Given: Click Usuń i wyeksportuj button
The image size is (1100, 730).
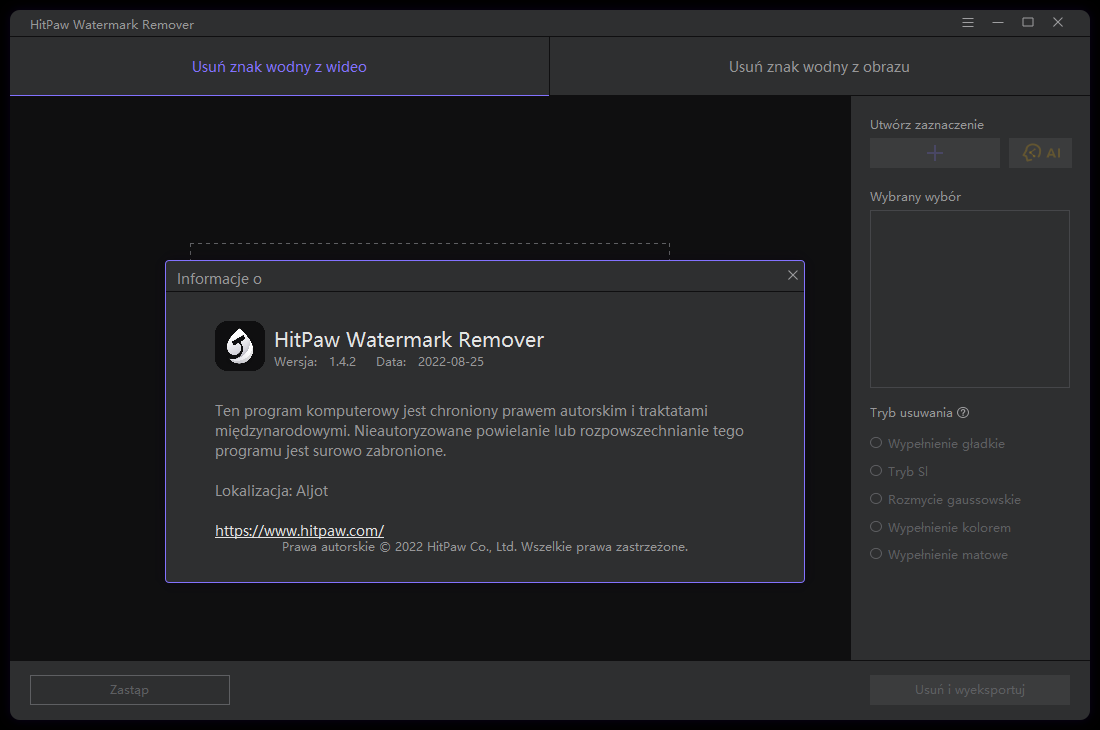Looking at the screenshot, I should pos(970,690).
